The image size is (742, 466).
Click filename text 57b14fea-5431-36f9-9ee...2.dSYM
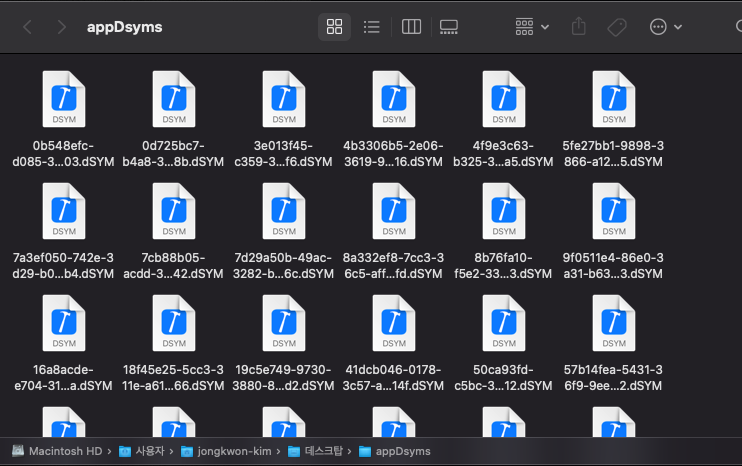[x=613, y=378]
